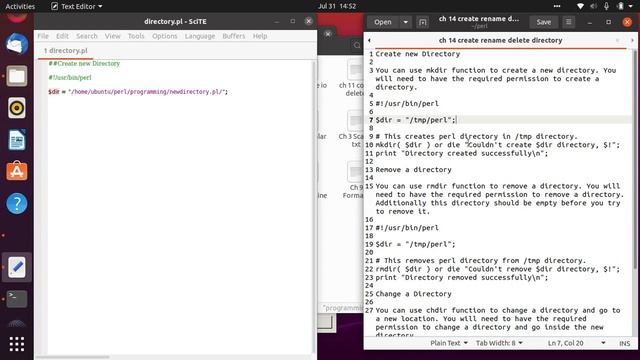Click the new document icon in gedit header
Viewport: 640px width, 360px height.
[x=422, y=22]
